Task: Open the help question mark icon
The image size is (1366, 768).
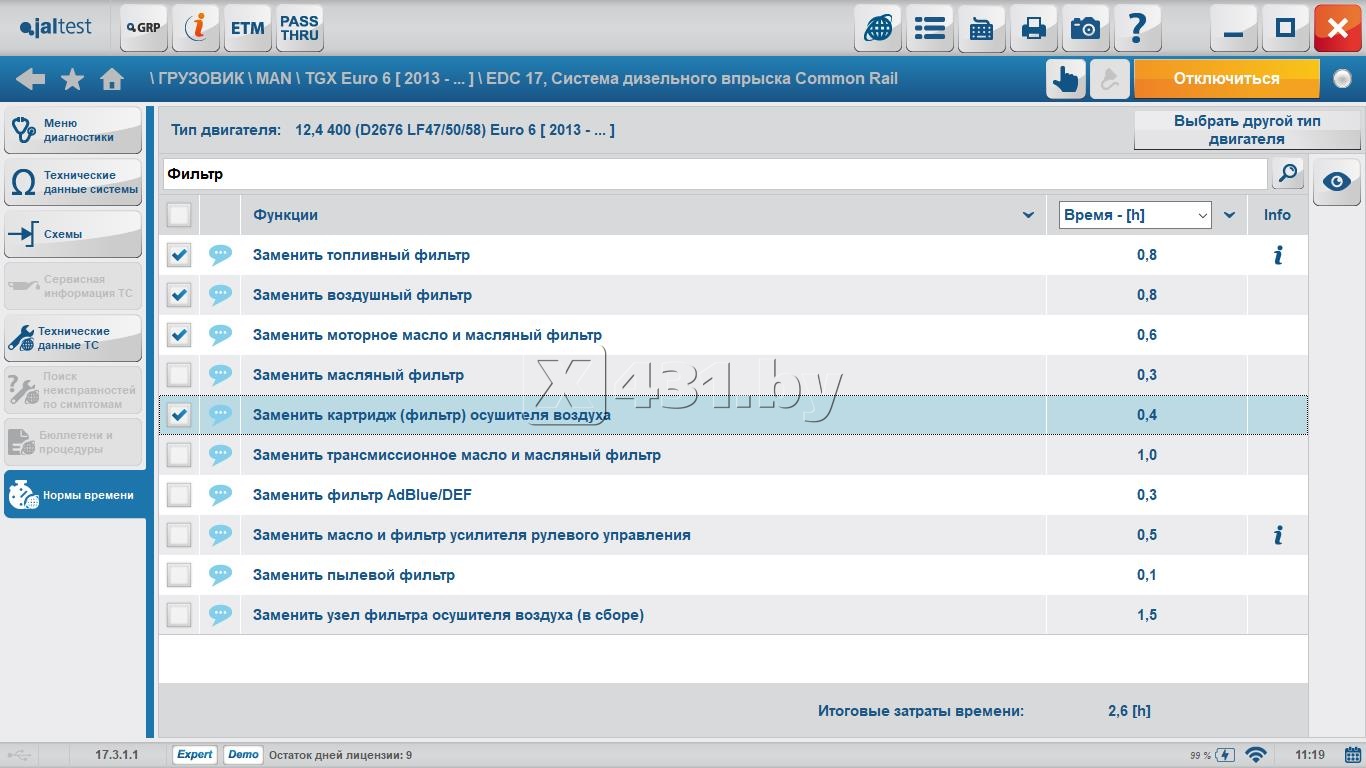Action: (1137, 28)
